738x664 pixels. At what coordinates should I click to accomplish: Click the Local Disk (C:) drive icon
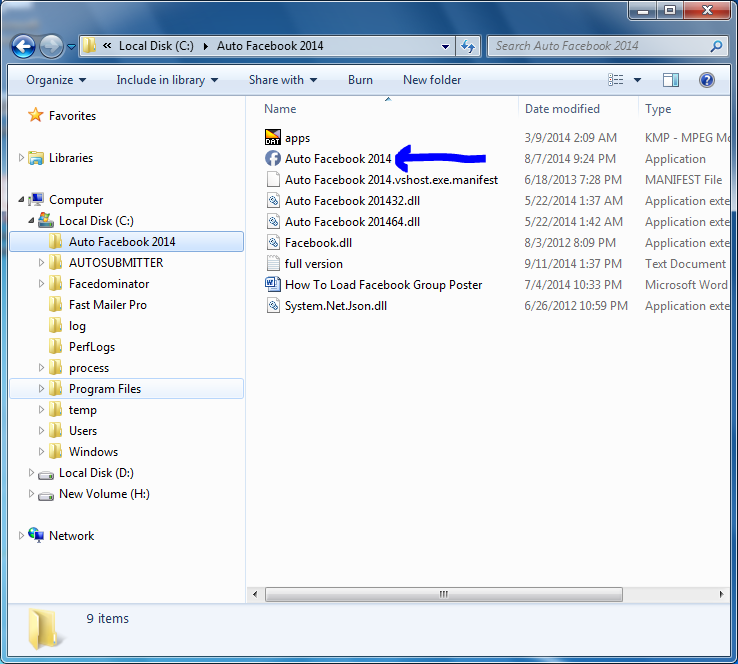point(46,220)
